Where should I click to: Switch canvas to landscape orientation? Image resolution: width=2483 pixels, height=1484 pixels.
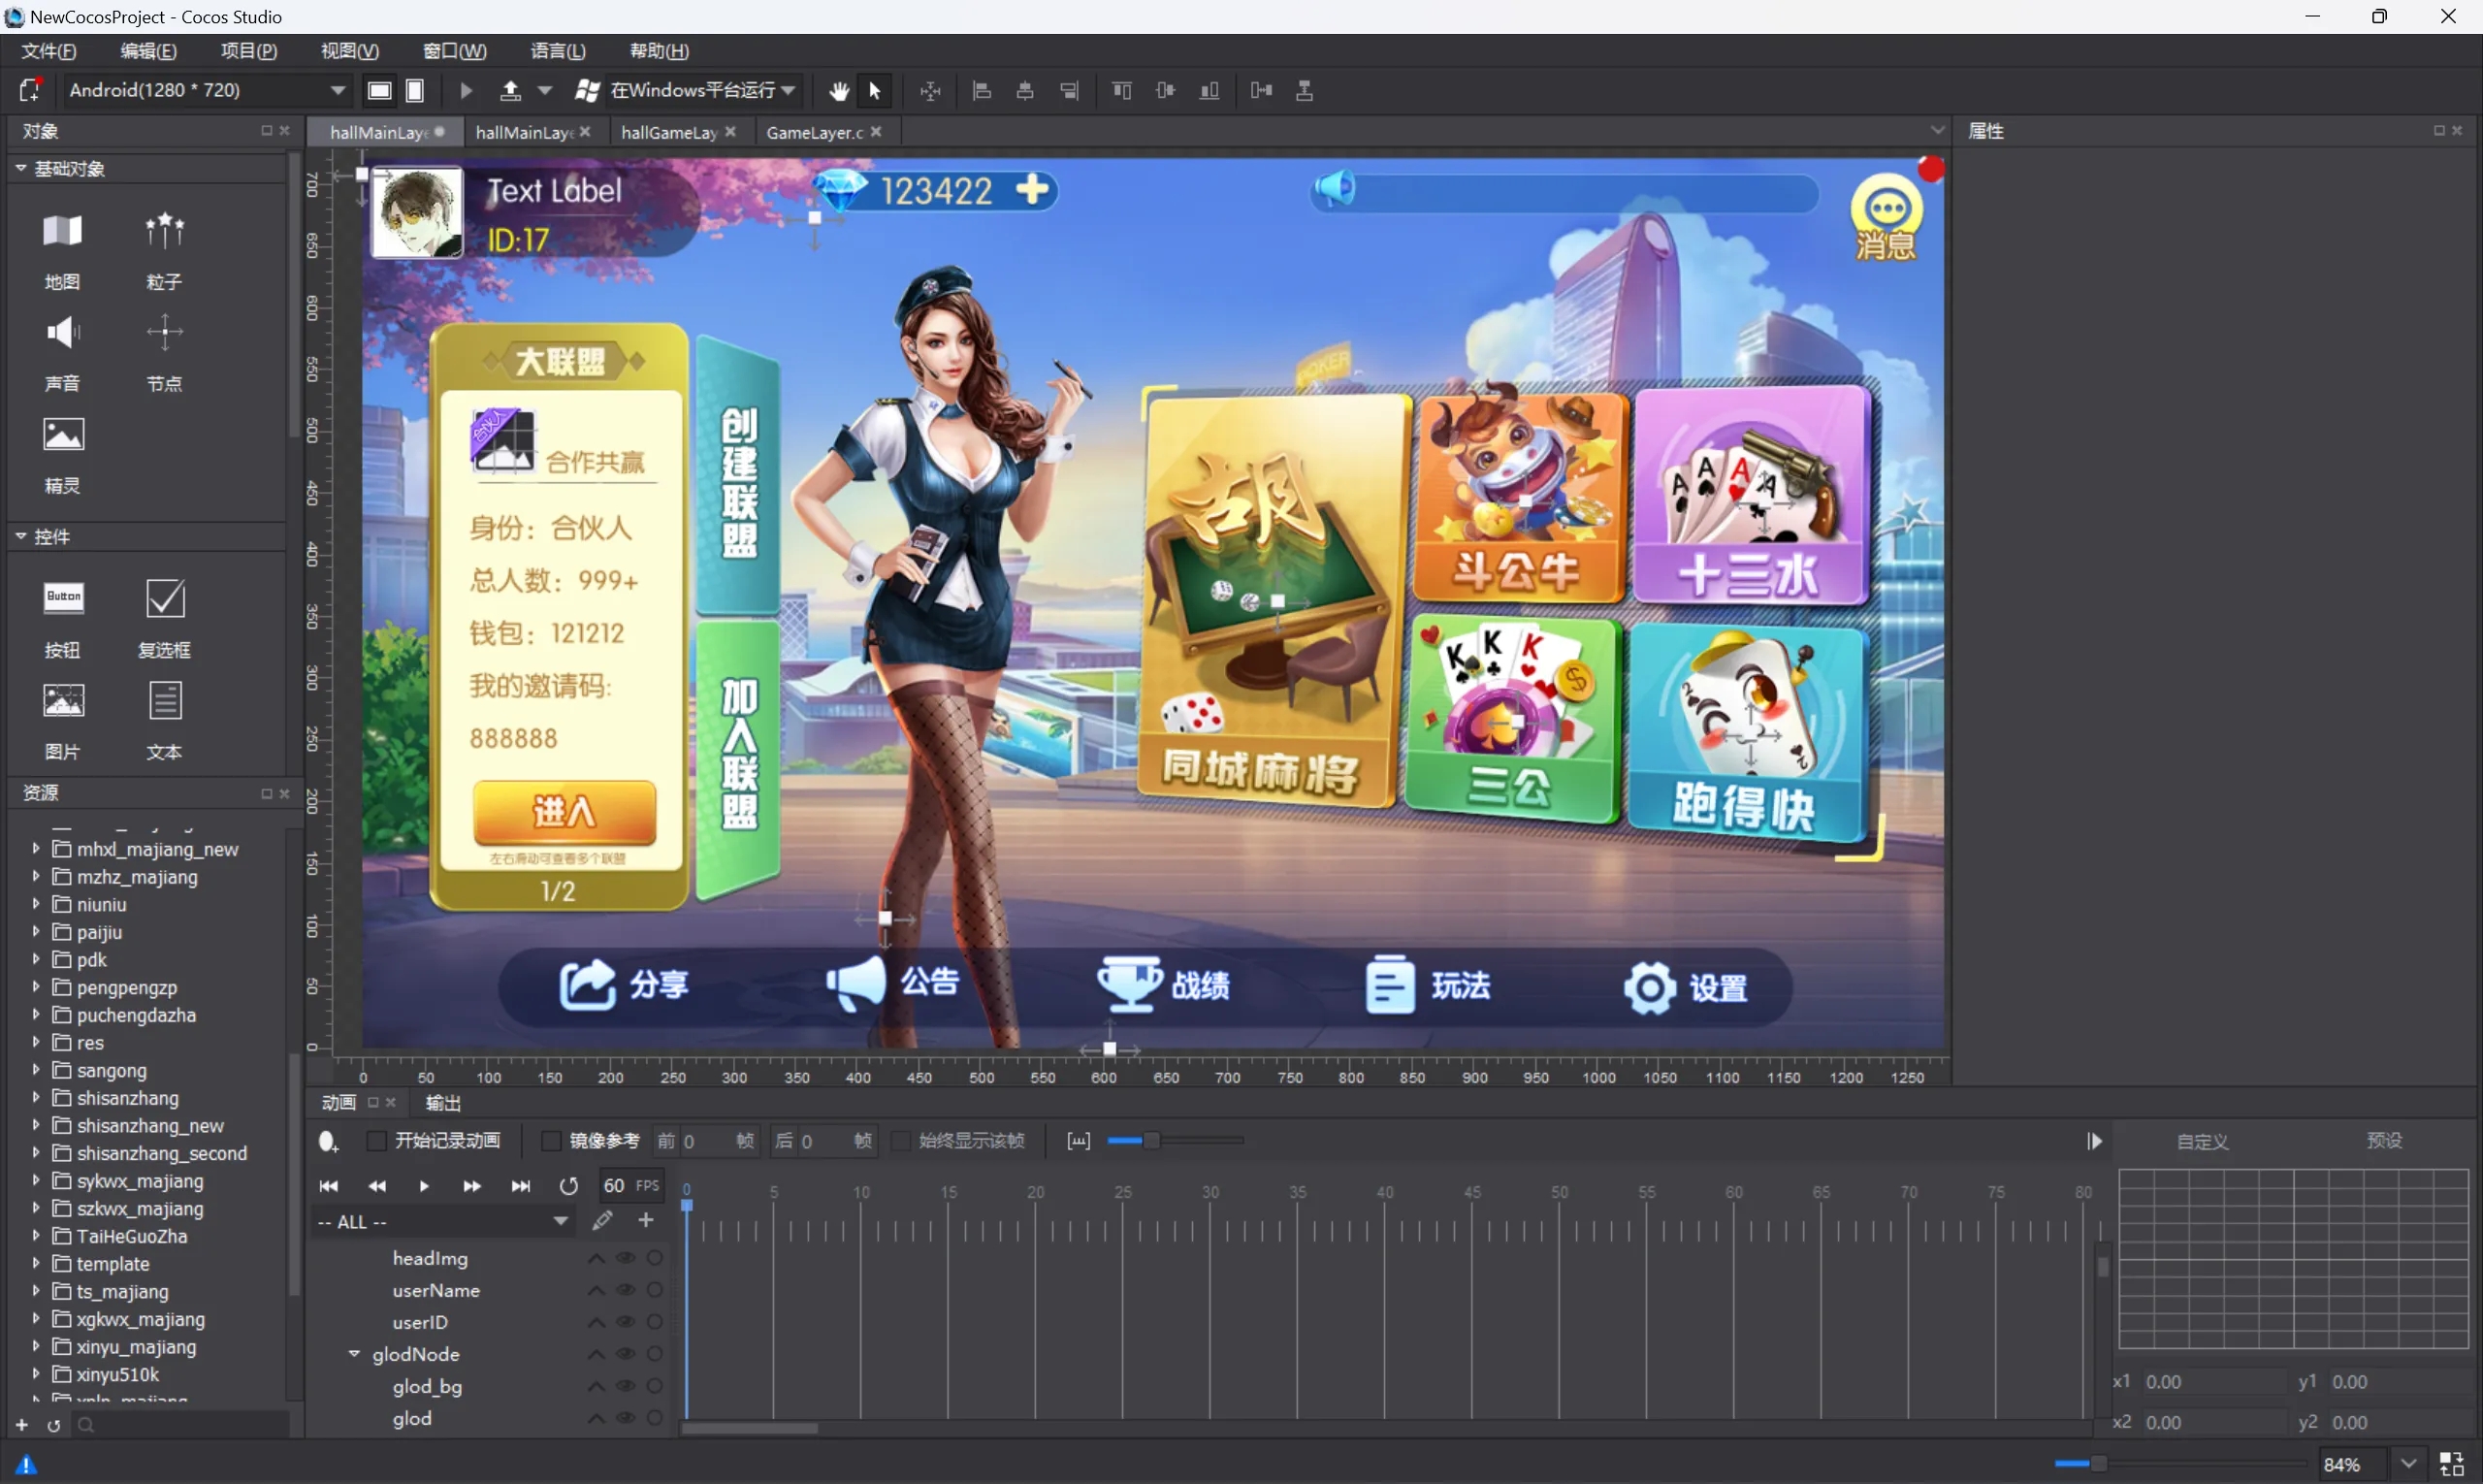[x=379, y=91]
